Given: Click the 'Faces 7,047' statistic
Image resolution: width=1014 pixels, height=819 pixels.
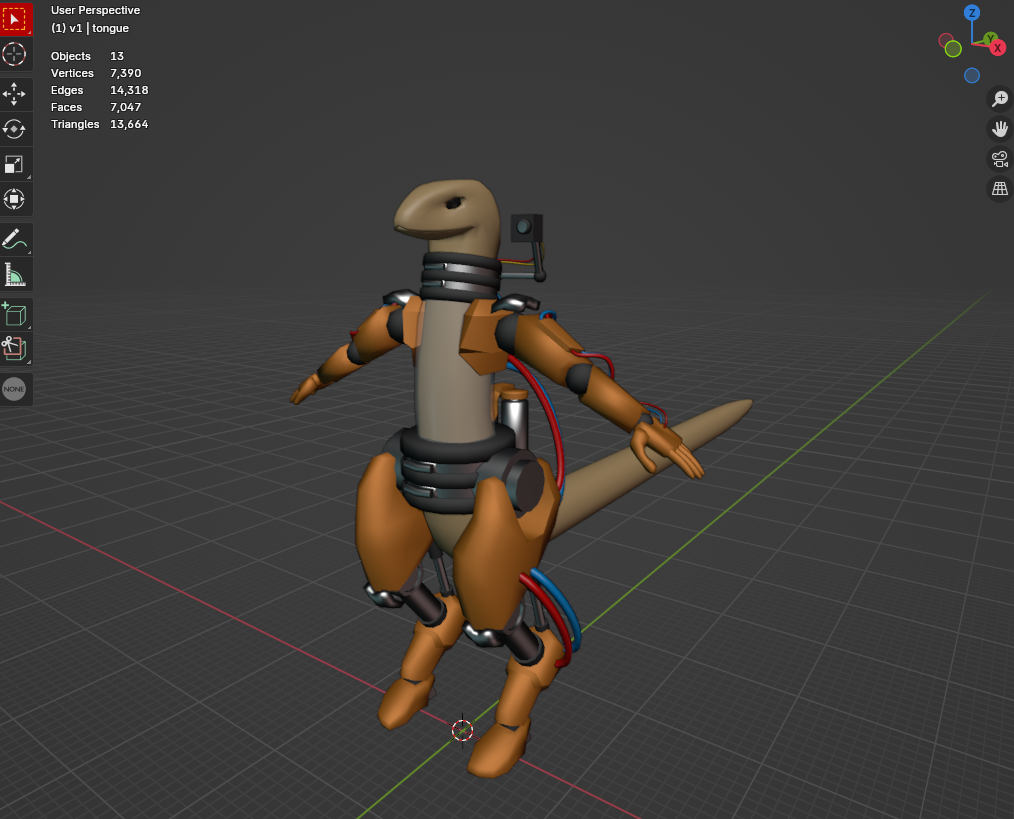Looking at the screenshot, I should pyautogui.click(x=96, y=107).
